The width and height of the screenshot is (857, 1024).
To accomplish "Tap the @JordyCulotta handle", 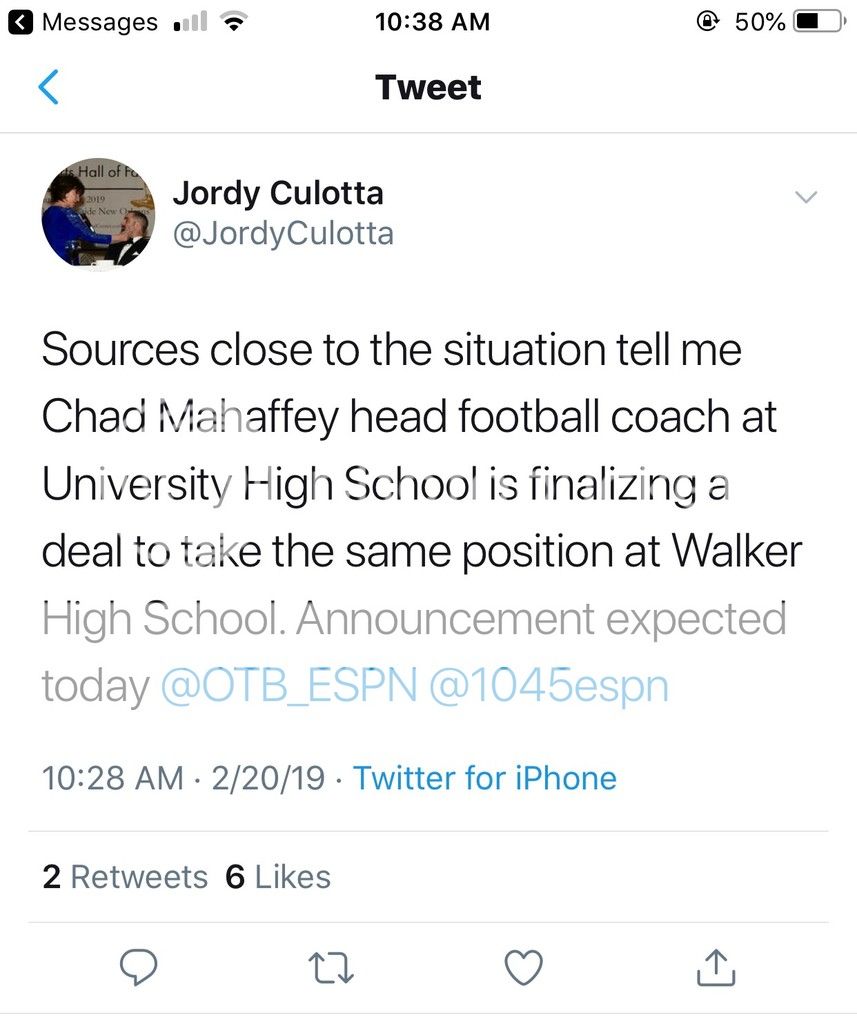I will [283, 233].
